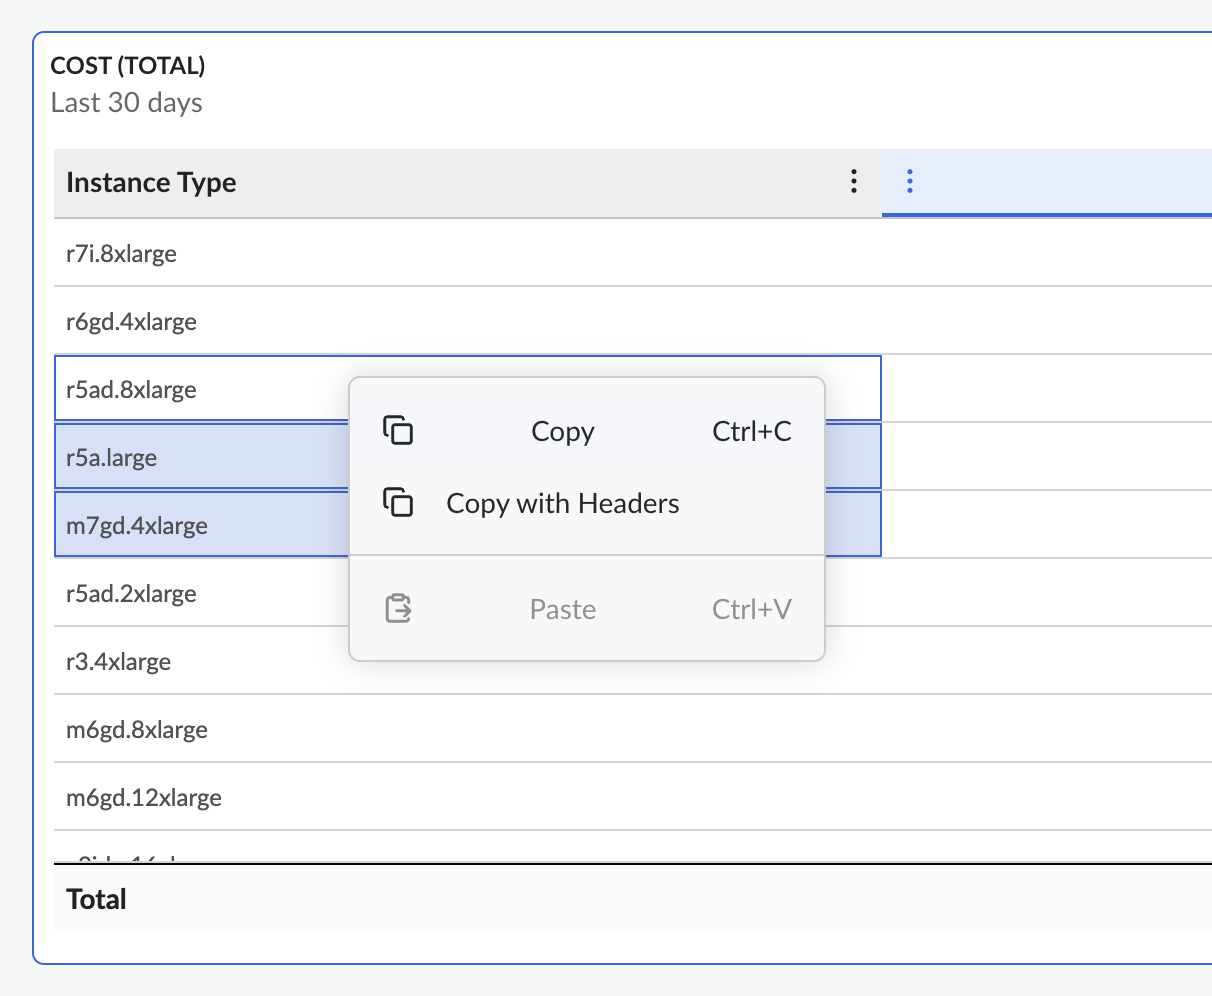The height and width of the screenshot is (996, 1212).
Task: Click the Total footer row
Action: tap(96, 899)
